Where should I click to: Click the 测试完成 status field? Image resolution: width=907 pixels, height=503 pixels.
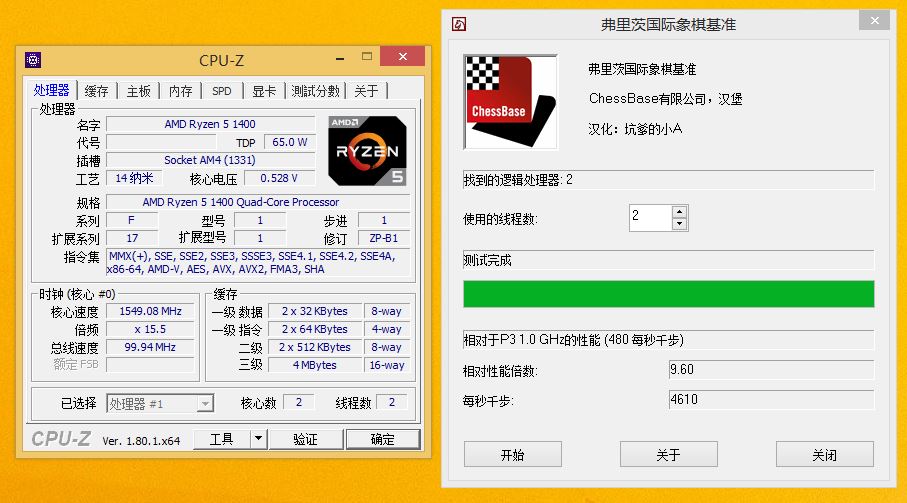click(669, 260)
